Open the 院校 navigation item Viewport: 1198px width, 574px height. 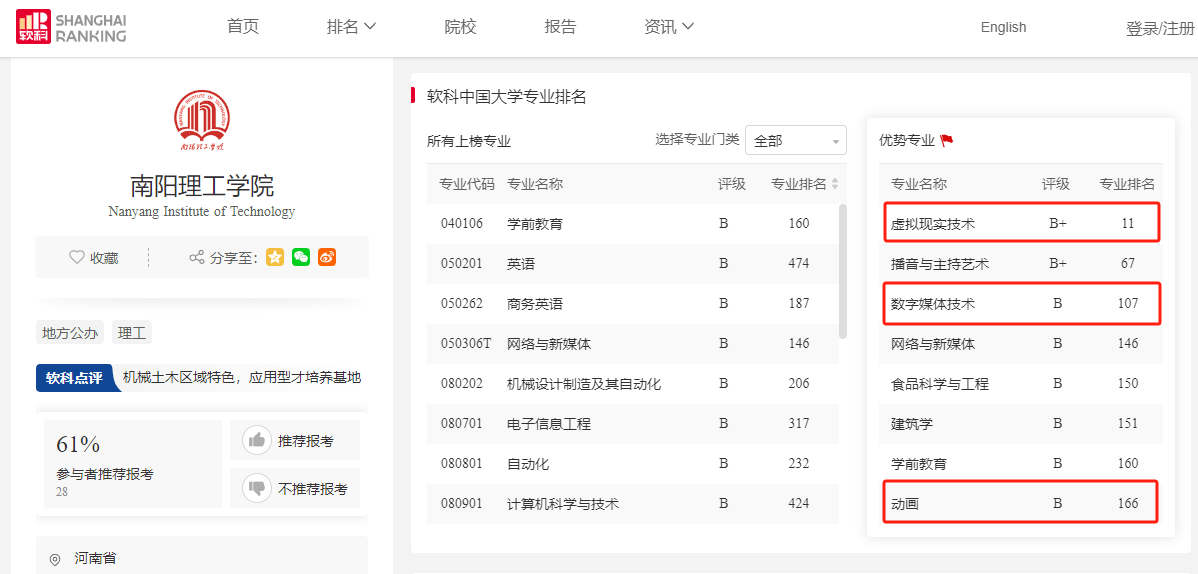pos(460,27)
